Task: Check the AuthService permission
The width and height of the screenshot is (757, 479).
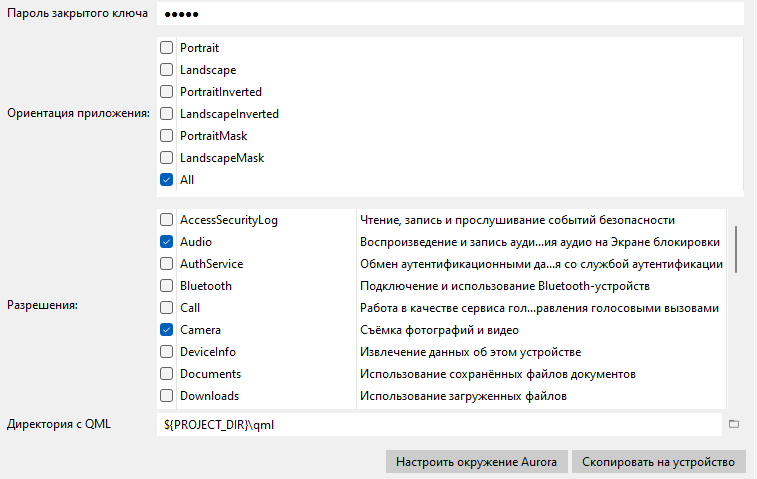Action: point(166,264)
